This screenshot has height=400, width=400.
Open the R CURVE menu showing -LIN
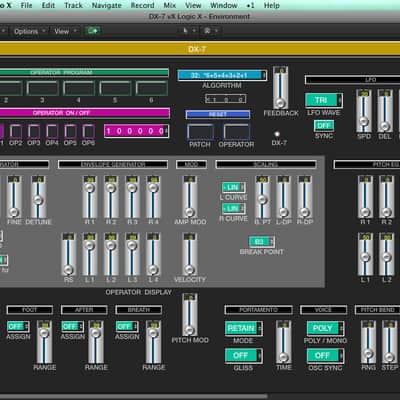[233, 209]
